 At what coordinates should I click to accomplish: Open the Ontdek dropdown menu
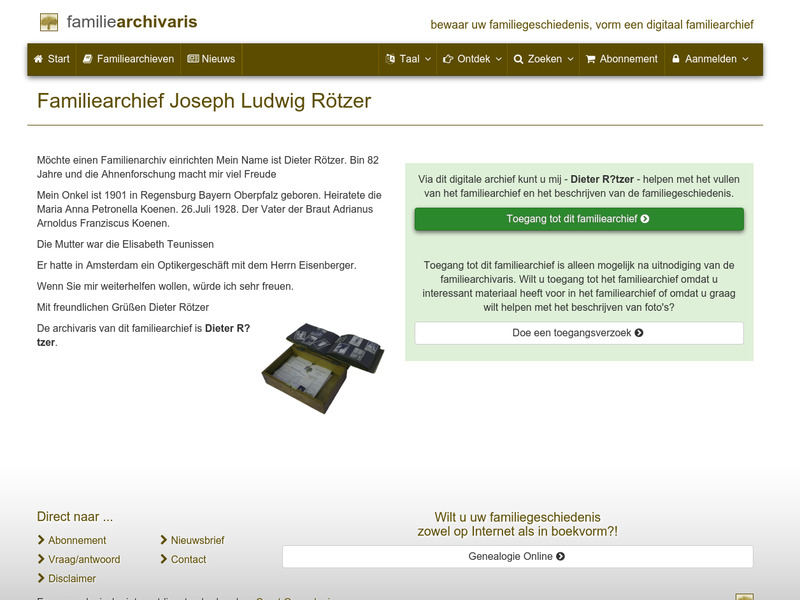click(470, 59)
